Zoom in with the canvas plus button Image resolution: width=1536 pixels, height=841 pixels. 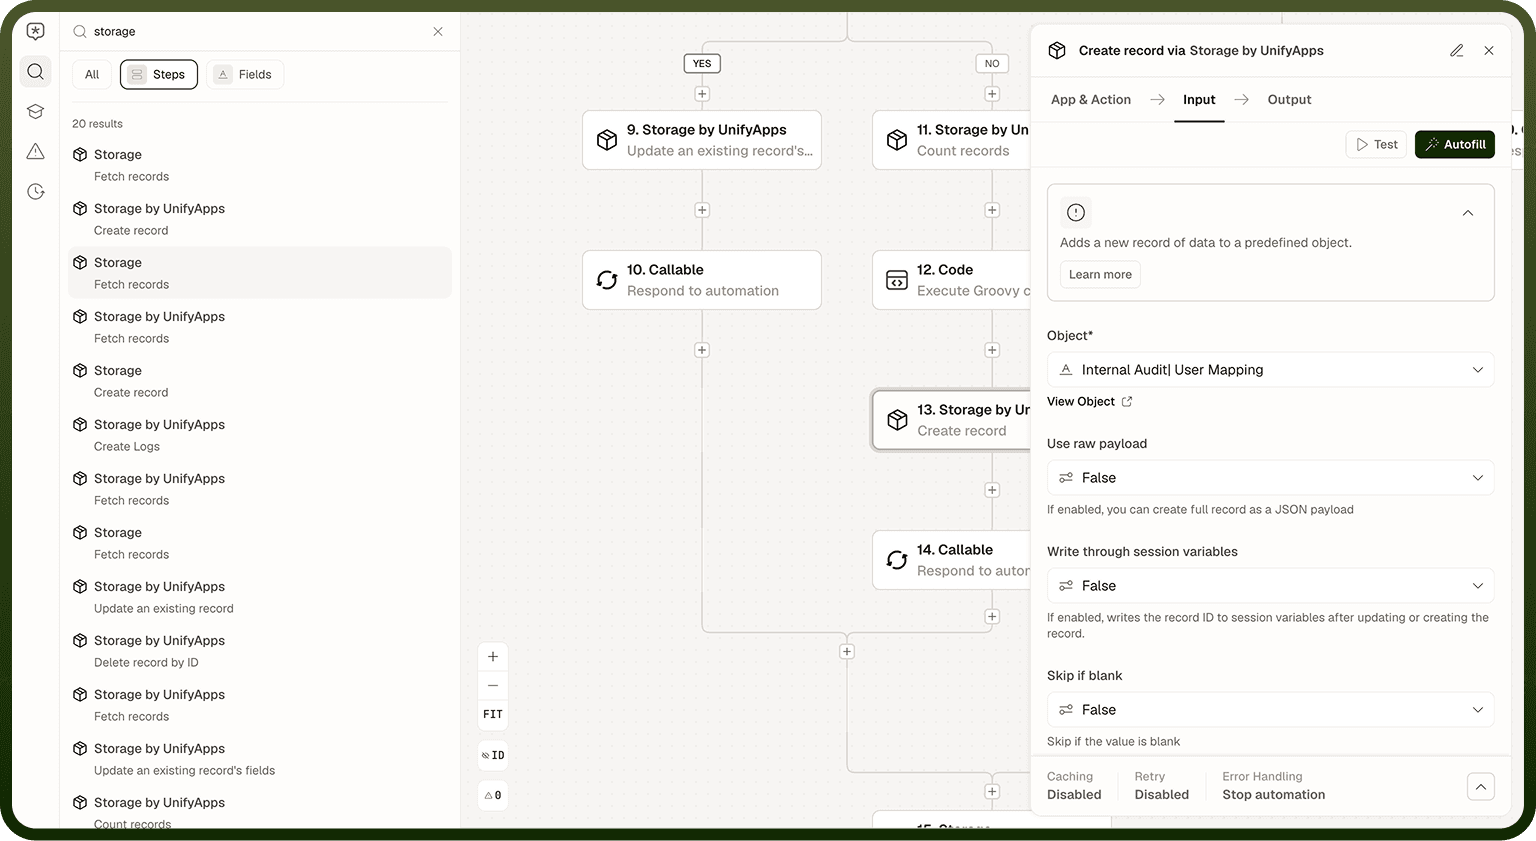[493, 657]
